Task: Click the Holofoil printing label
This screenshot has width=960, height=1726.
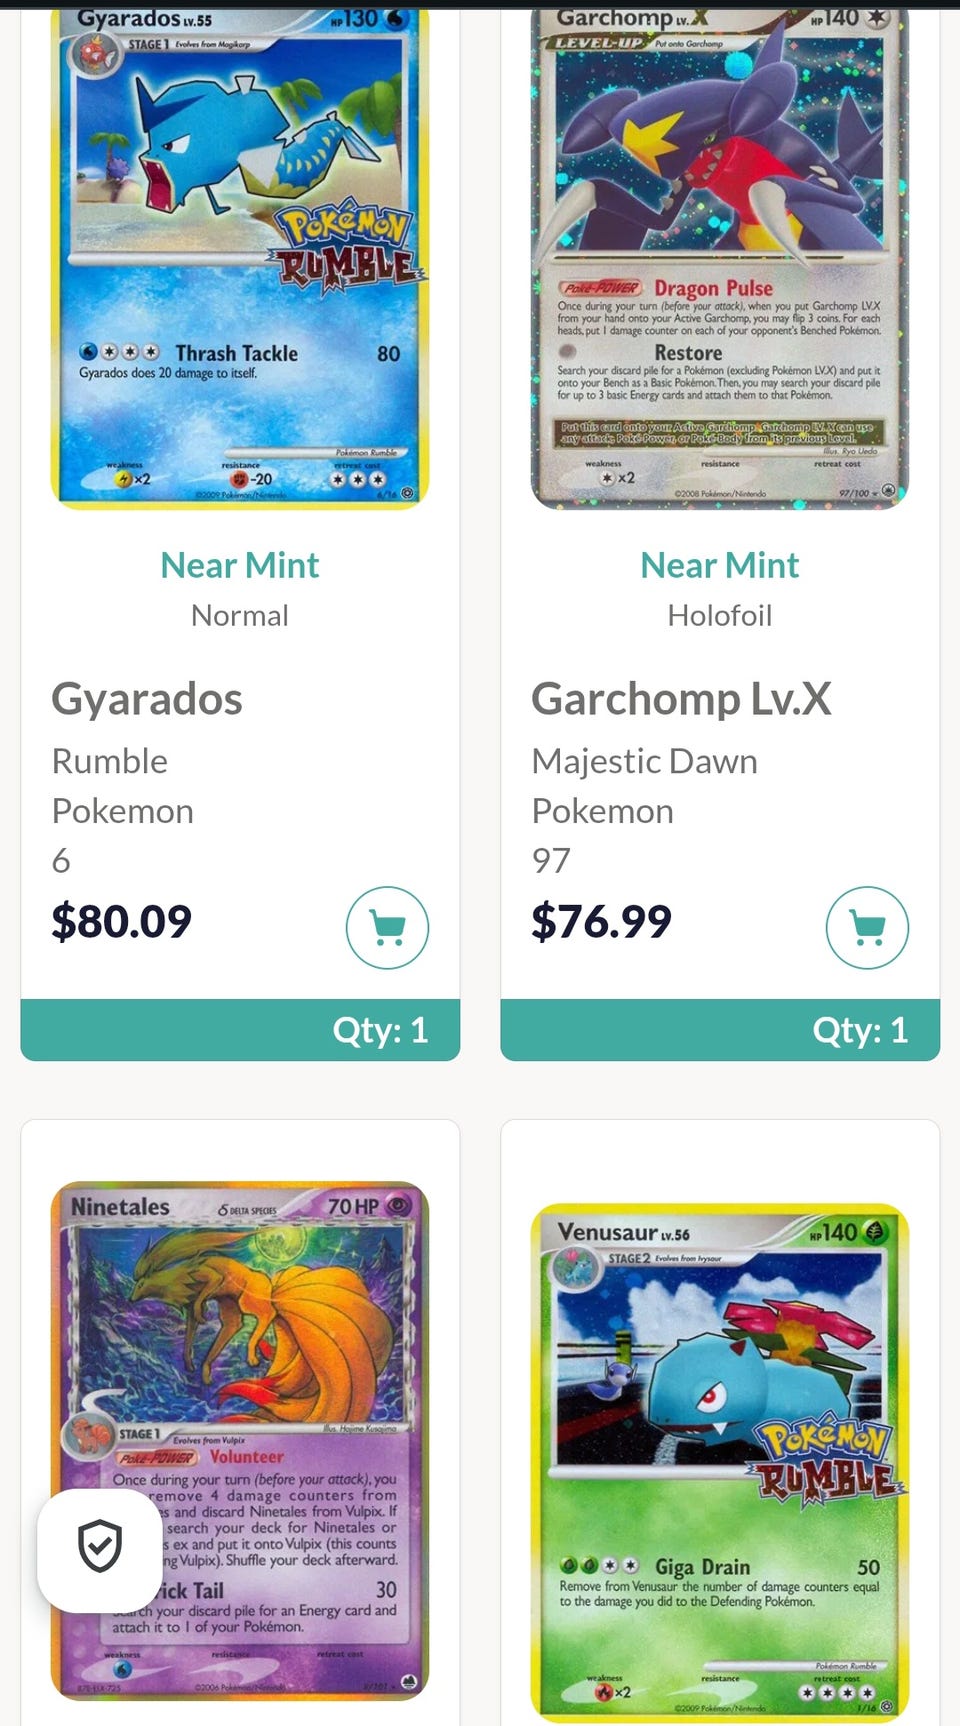Action: coord(720,615)
